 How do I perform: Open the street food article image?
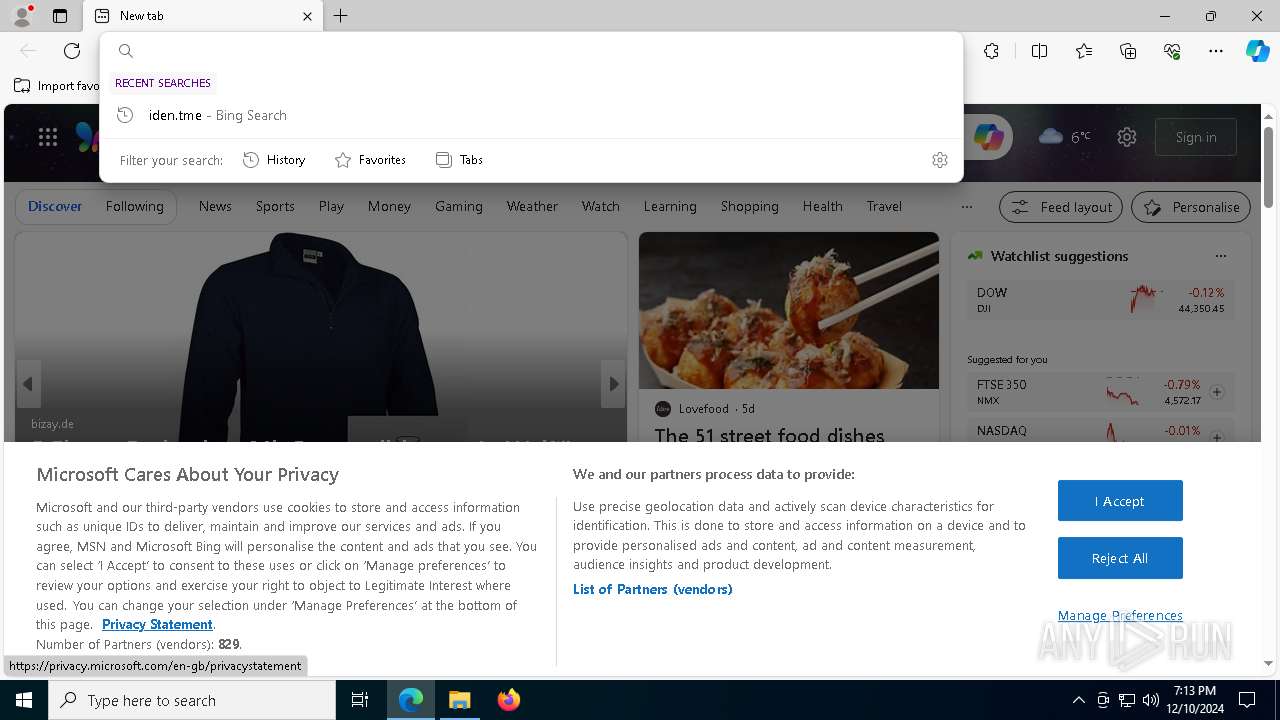tap(789, 310)
